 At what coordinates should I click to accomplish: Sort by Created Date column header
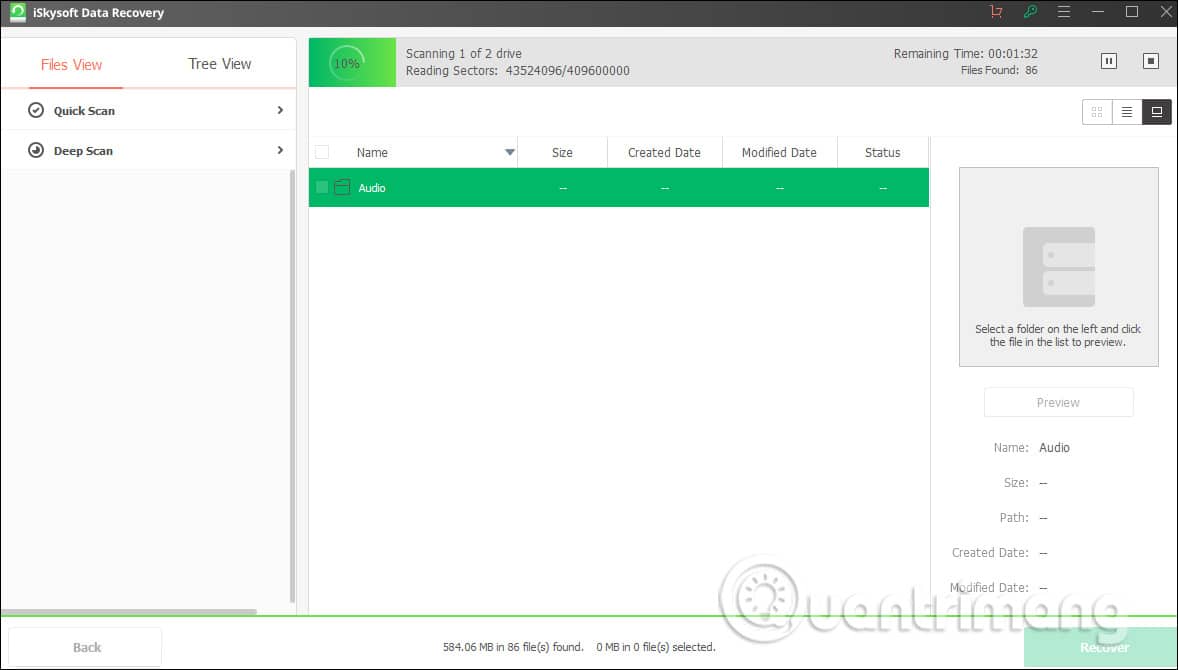[x=664, y=152]
